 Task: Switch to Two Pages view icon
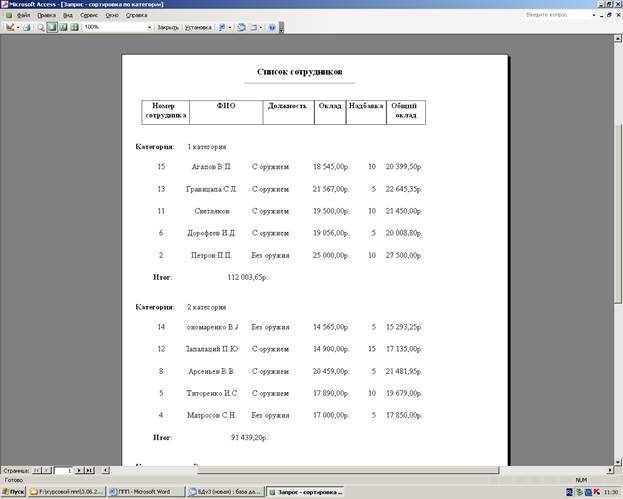point(62,27)
